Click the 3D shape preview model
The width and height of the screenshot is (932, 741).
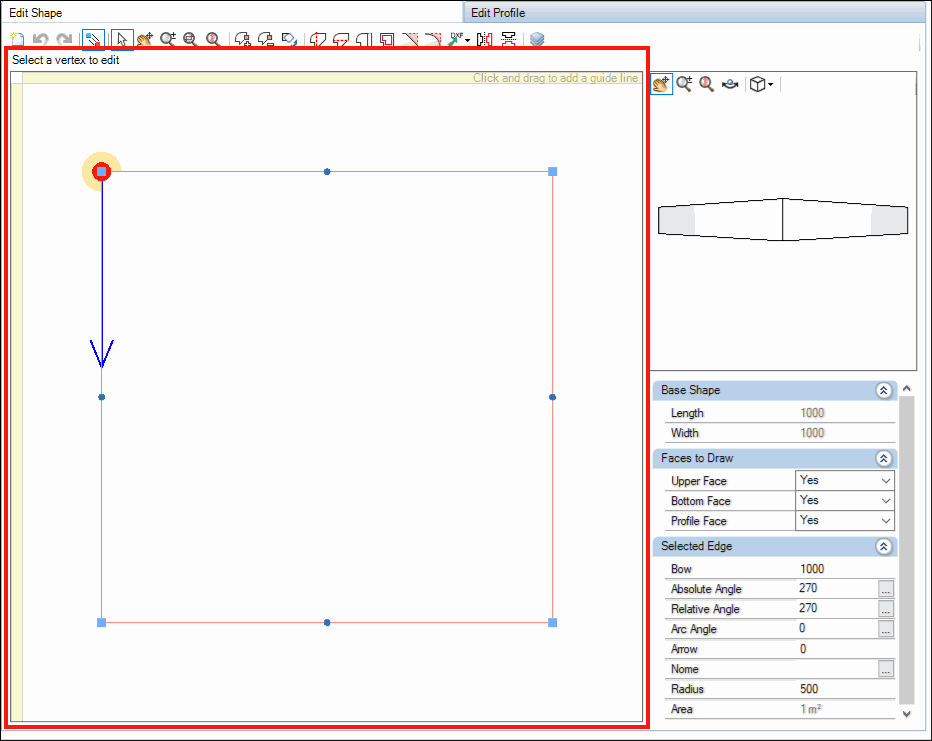coord(783,219)
